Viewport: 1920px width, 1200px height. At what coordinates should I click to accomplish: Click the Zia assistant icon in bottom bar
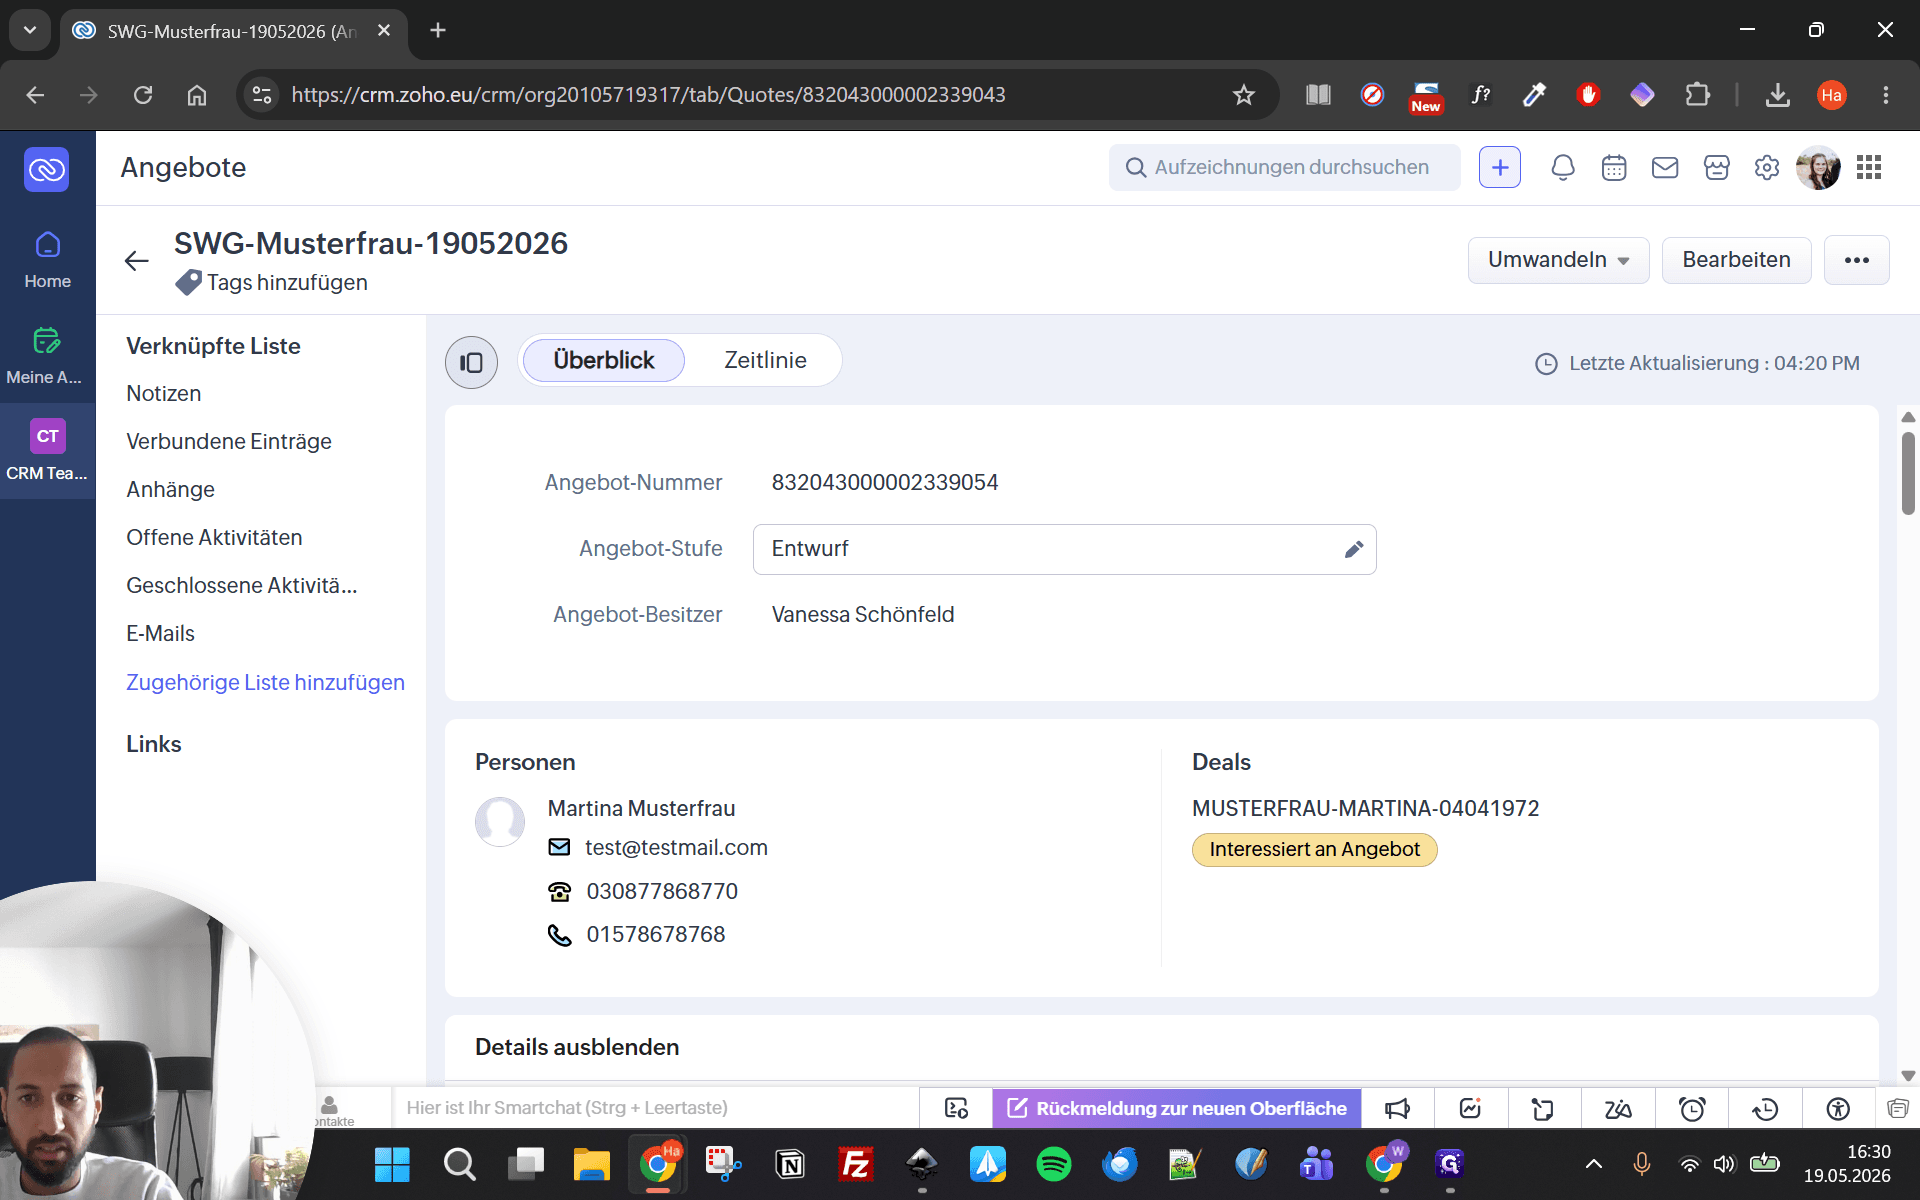coord(1618,1108)
